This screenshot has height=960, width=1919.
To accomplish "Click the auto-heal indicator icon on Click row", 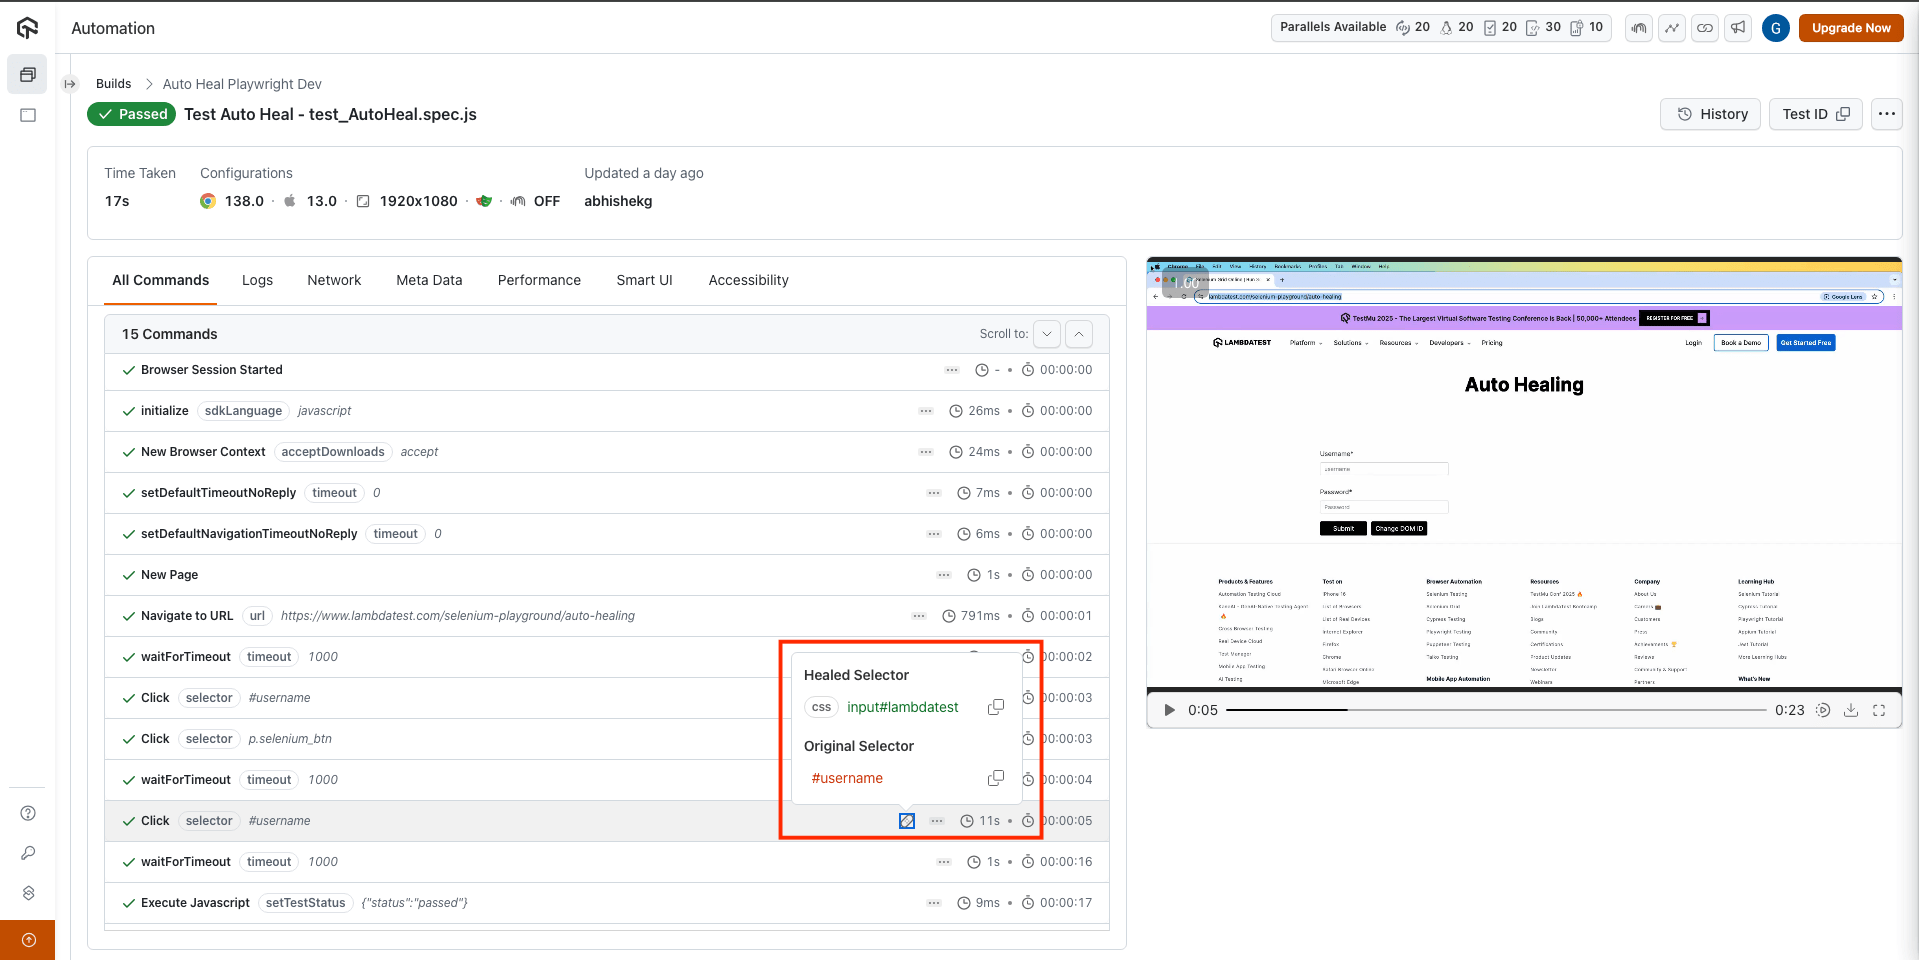I will [906, 821].
